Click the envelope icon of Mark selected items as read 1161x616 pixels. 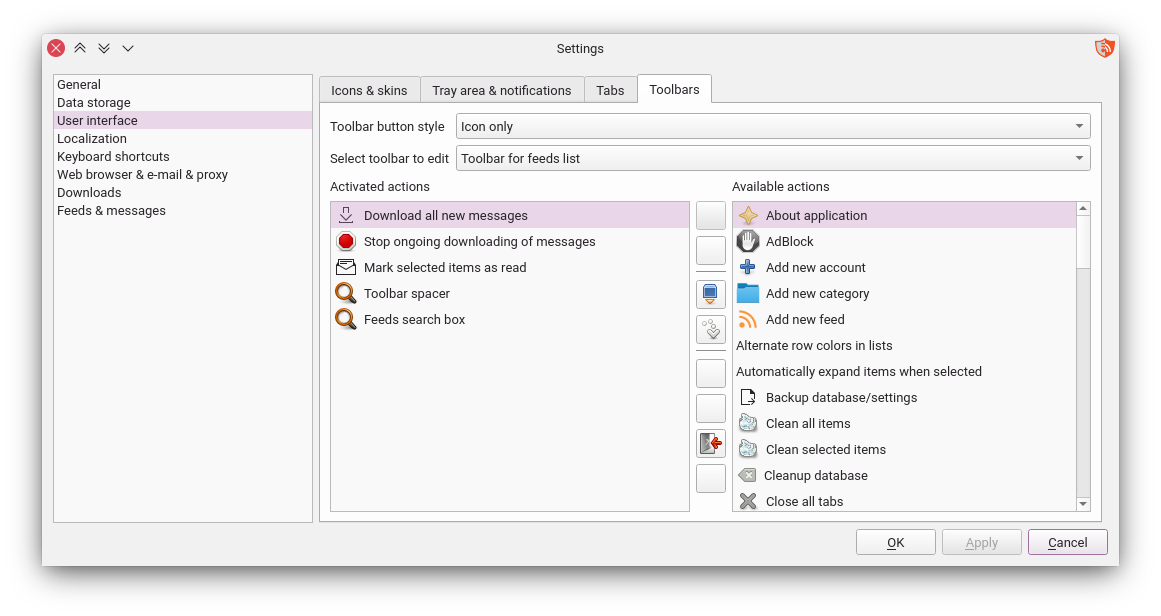pos(346,267)
